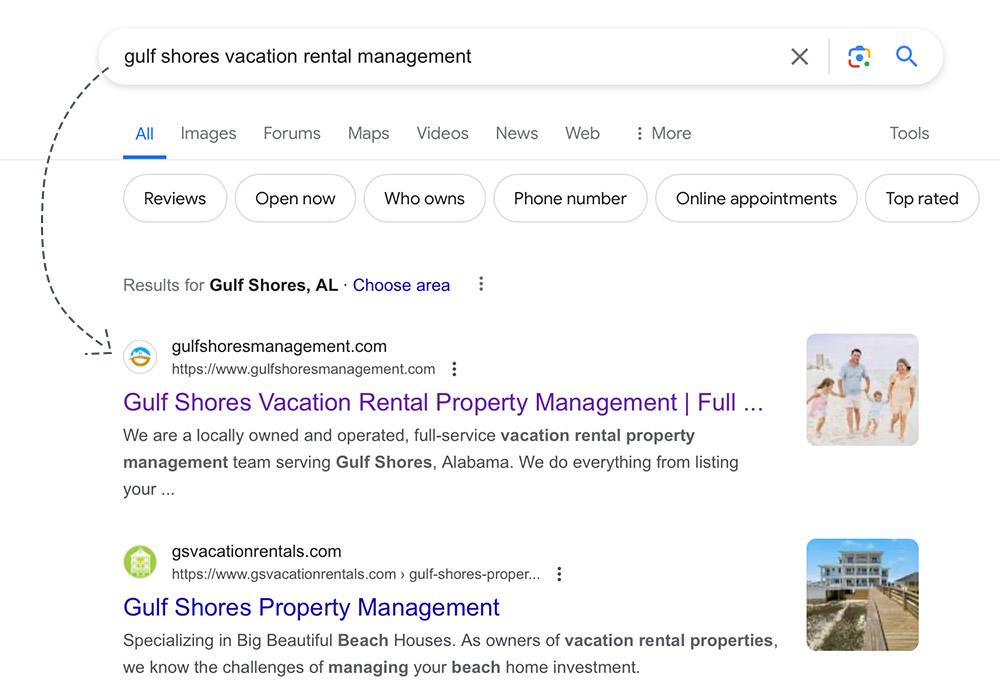Click the magnifying glass search icon
This screenshot has width=1000, height=700.
906,57
